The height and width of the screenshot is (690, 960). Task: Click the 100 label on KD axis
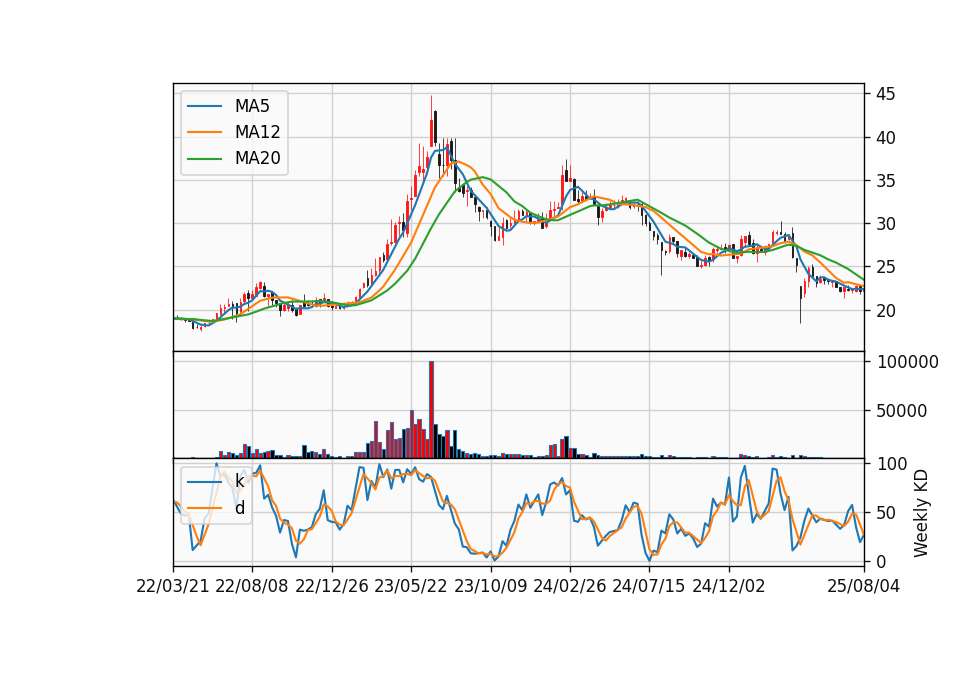click(891, 464)
